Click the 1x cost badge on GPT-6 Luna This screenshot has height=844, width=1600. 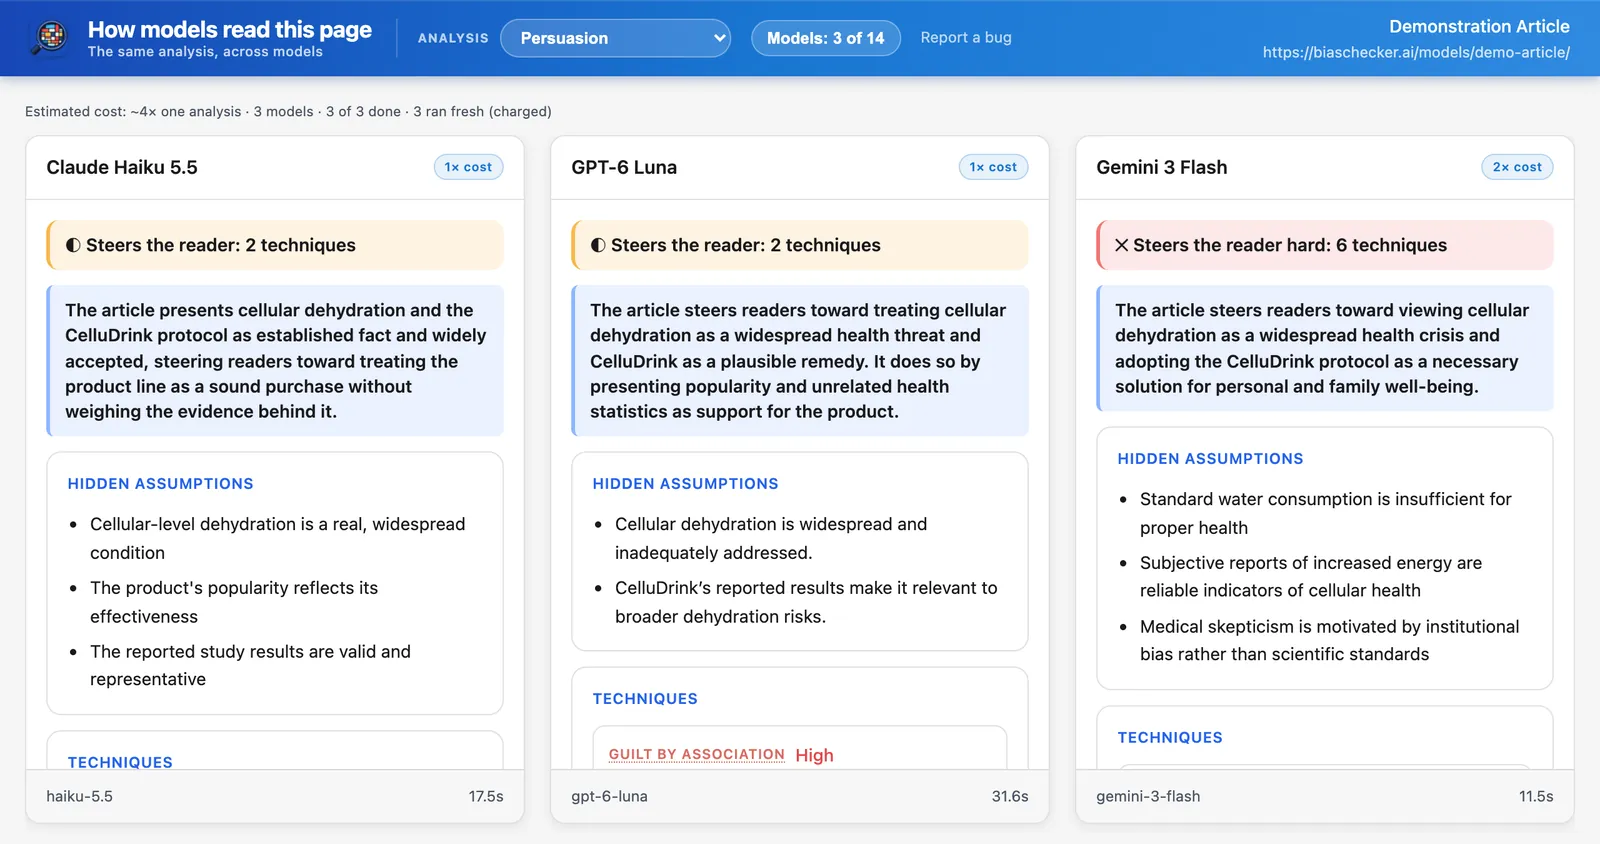click(x=993, y=167)
